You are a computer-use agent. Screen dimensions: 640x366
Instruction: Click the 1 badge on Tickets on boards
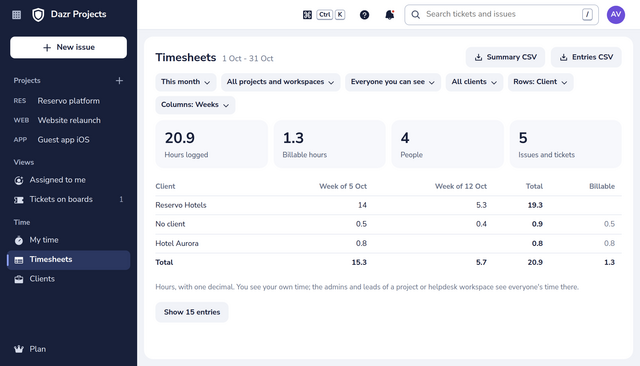121,200
